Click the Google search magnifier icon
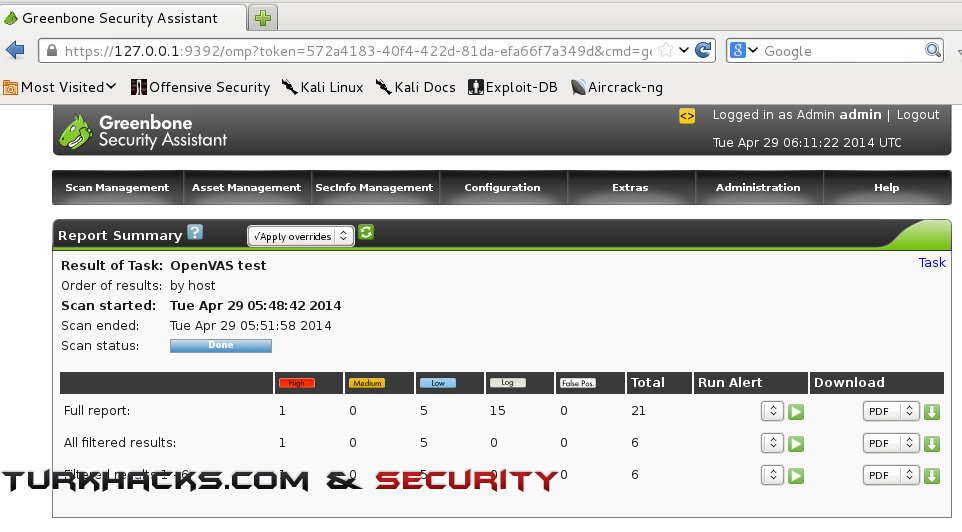The height and width of the screenshot is (532, 962). point(933,50)
